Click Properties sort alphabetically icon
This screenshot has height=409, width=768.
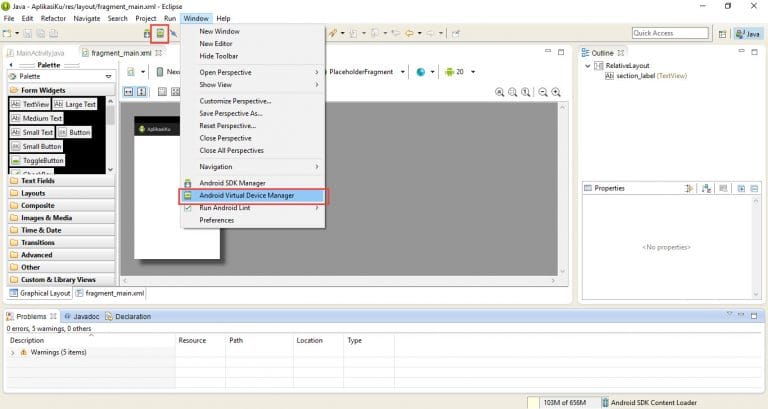pyautogui.click(x=706, y=188)
